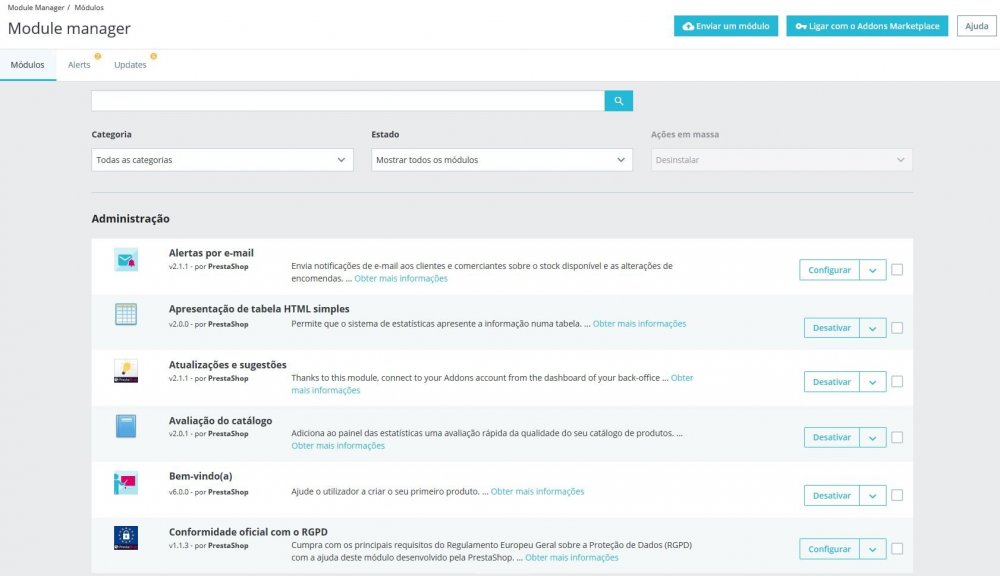Click the Bem-vindo(a) module title
Viewport: 1000px width, 576px height.
click(x=200, y=476)
